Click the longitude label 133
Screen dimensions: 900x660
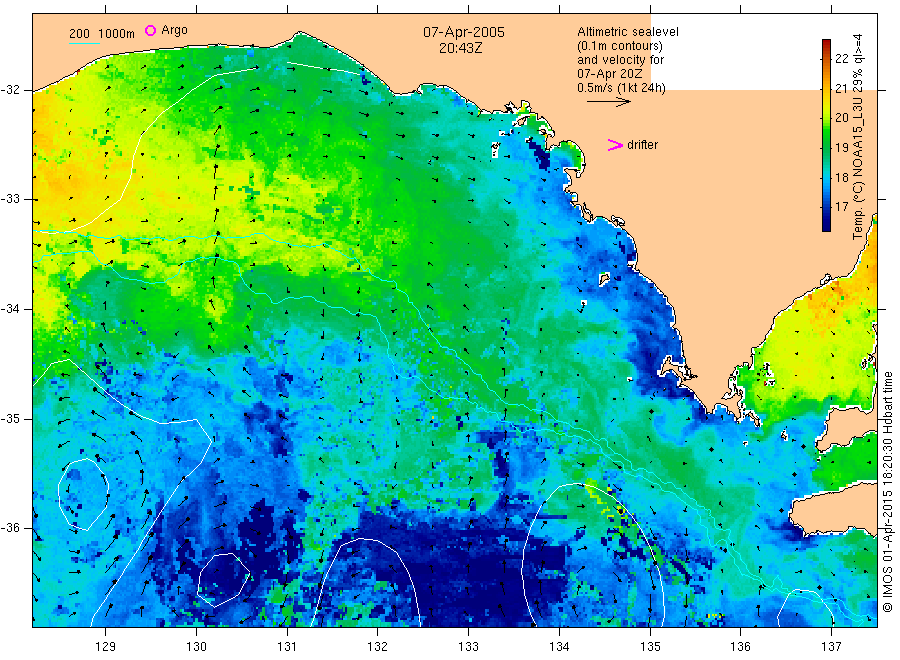coord(468,647)
